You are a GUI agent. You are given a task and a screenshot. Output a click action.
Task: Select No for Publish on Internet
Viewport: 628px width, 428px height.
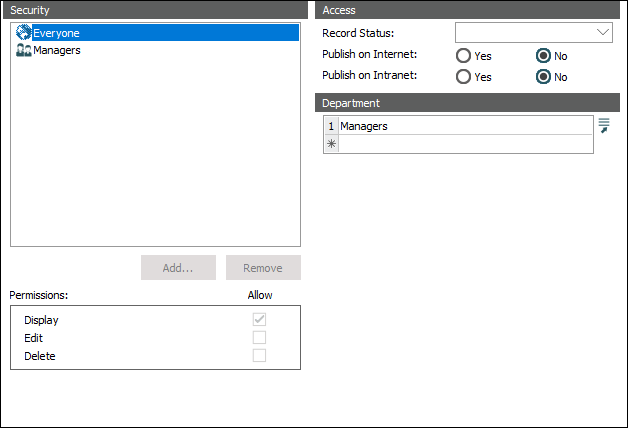pyautogui.click(x=544, y=56)
